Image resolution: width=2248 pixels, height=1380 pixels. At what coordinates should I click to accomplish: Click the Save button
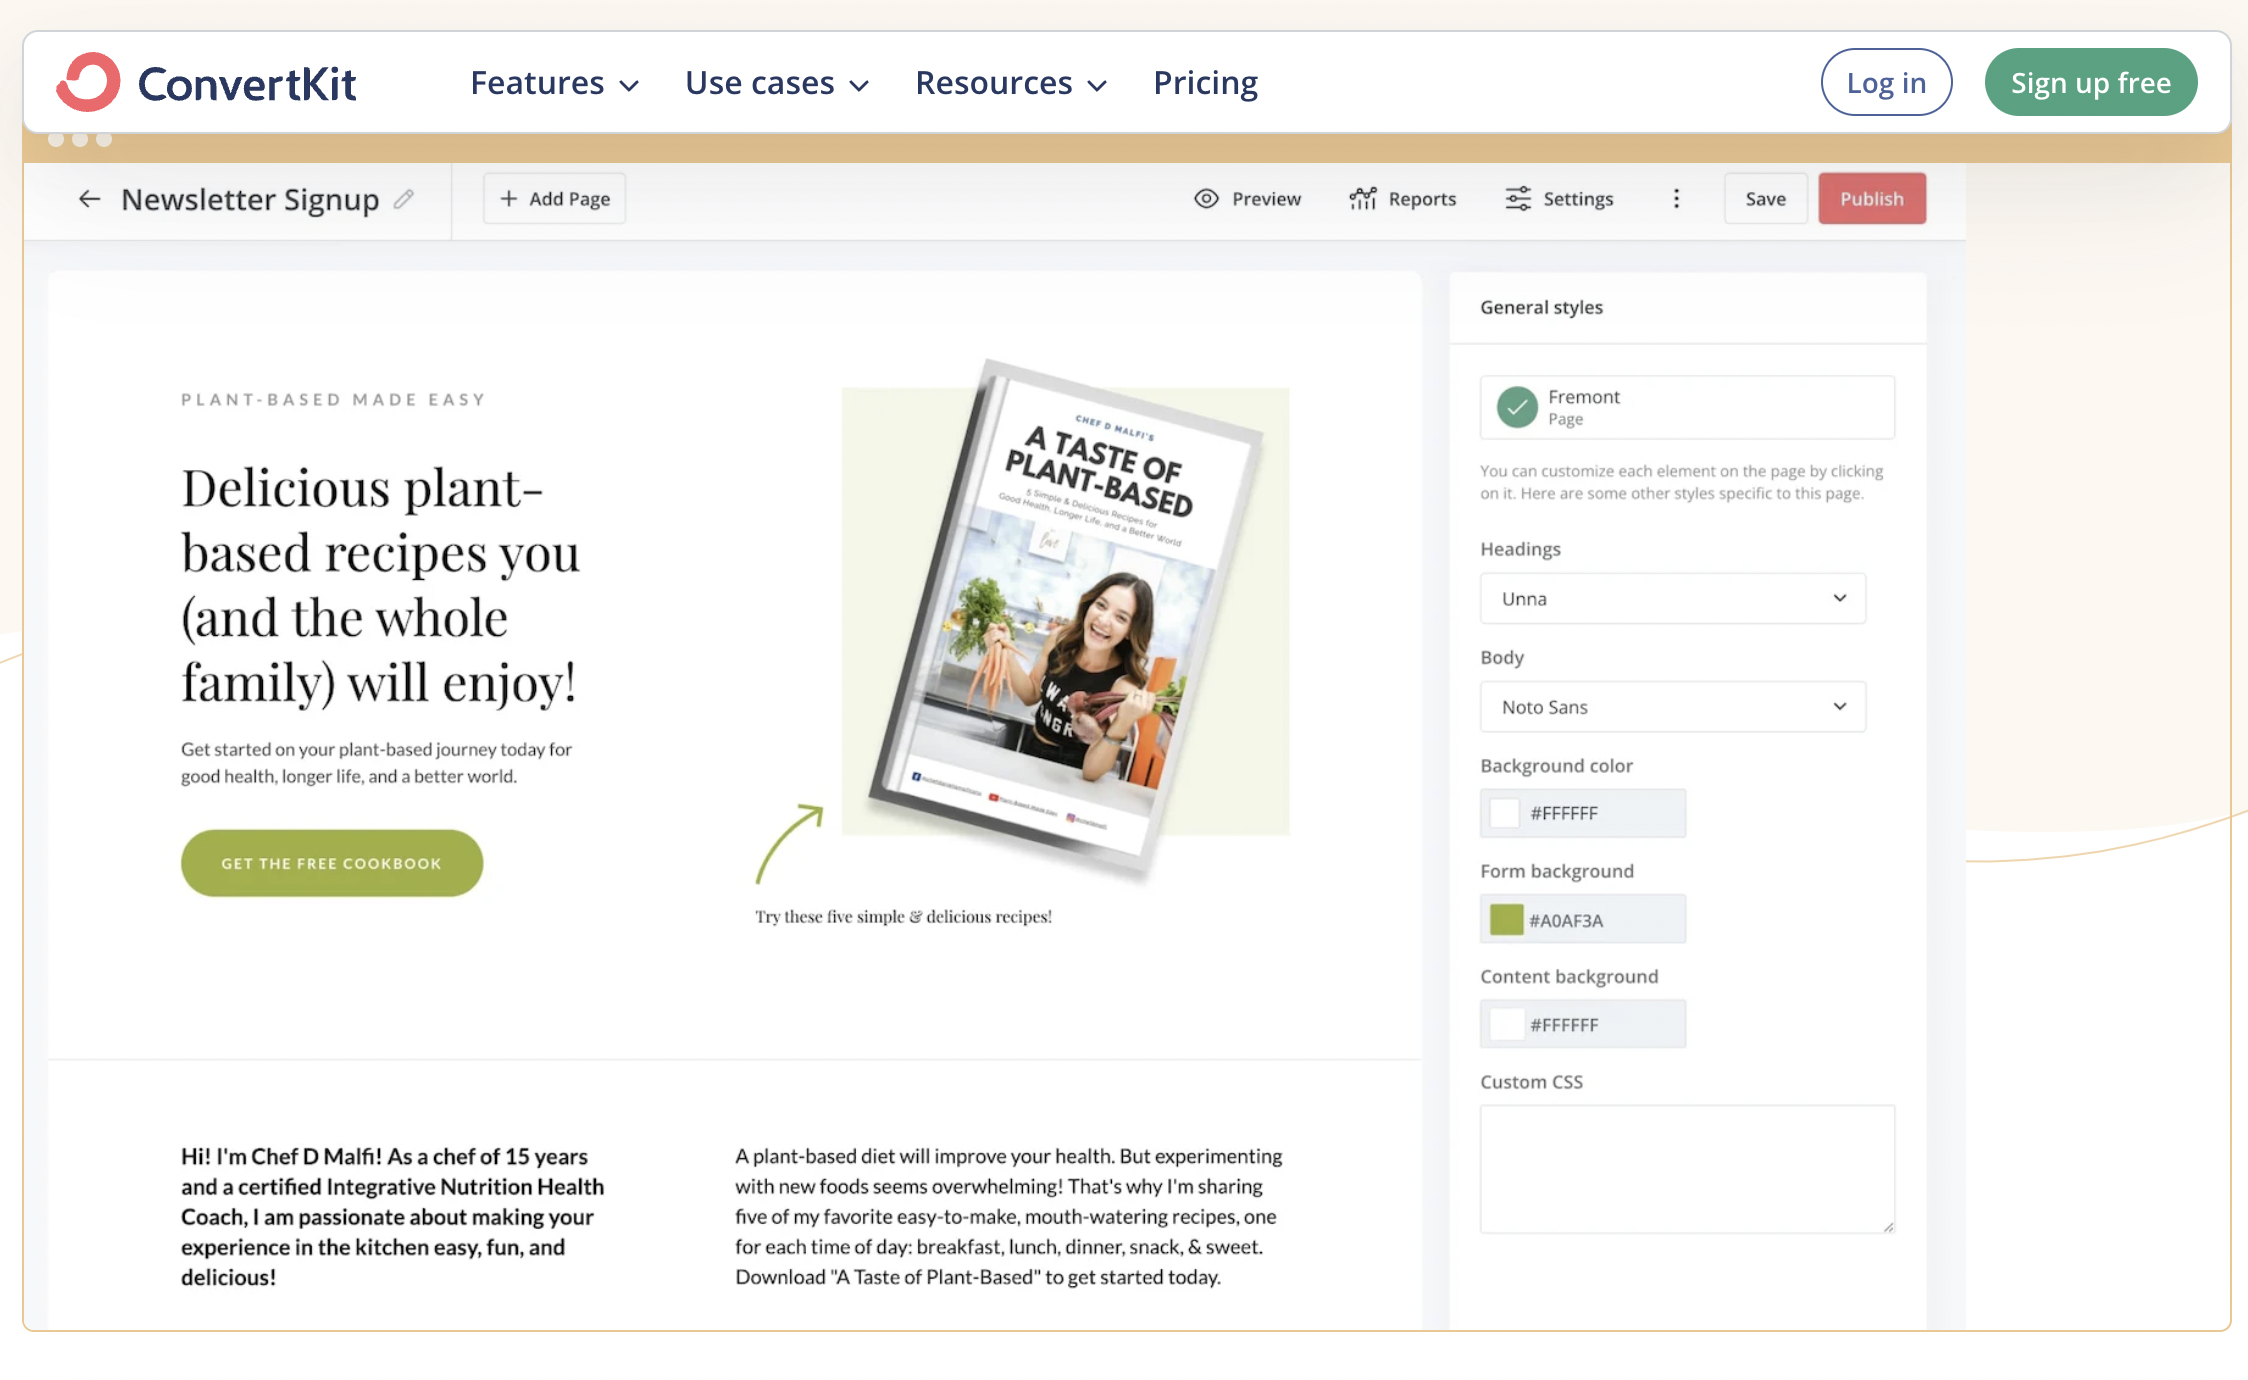1765,199
